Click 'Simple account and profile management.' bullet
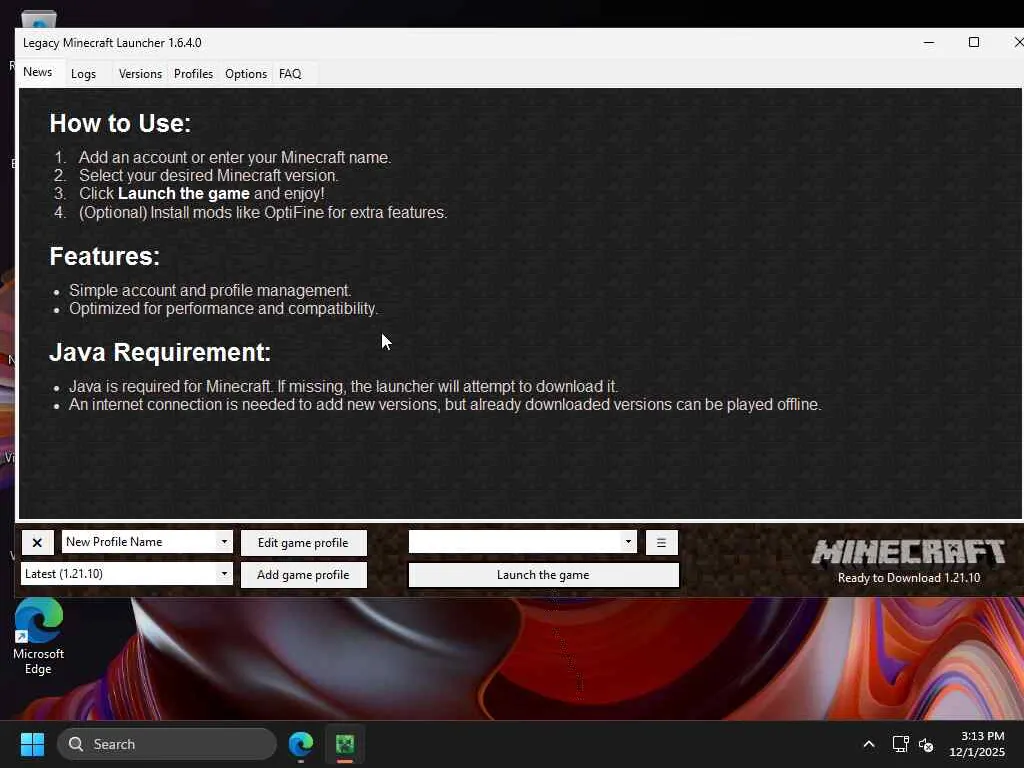This screenshot has height=768, width=1024. pyautogui.click(x=210, y=291)
